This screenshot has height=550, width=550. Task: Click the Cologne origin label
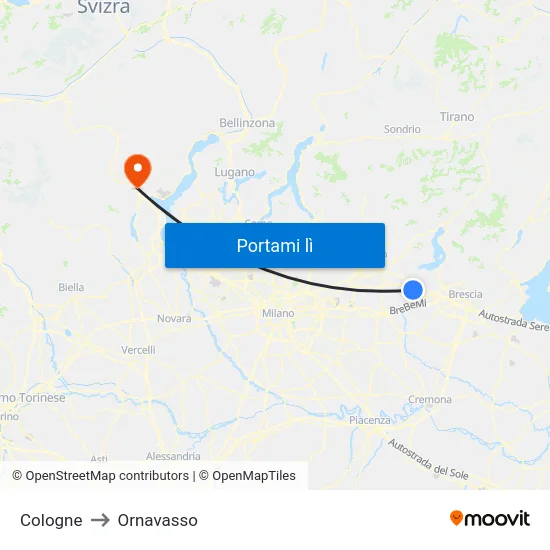(x=51, y=520)
